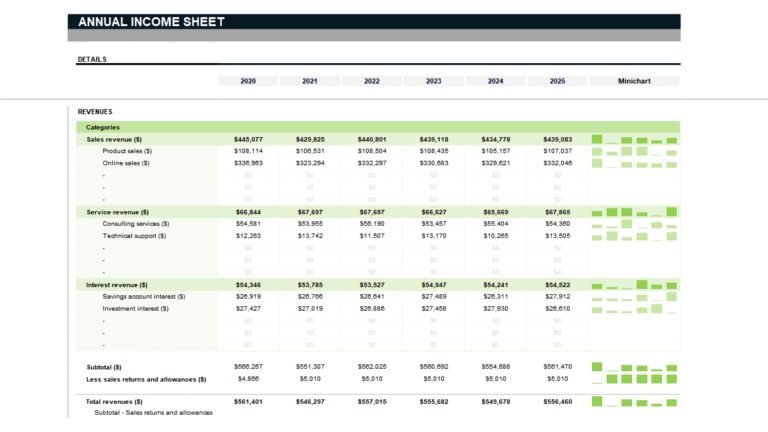Click the ANNUAL INCOME SHEET title

click(x=151, y=22)
